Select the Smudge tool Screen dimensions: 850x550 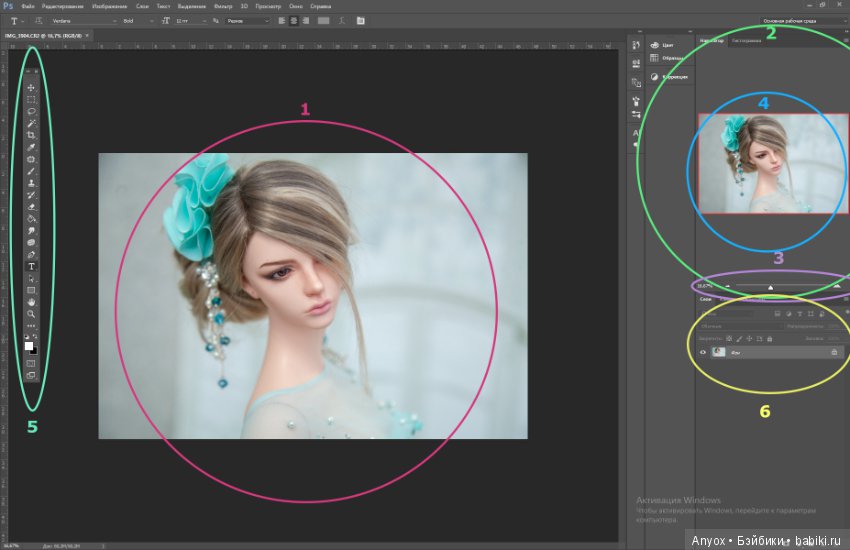tap(31, 231)
